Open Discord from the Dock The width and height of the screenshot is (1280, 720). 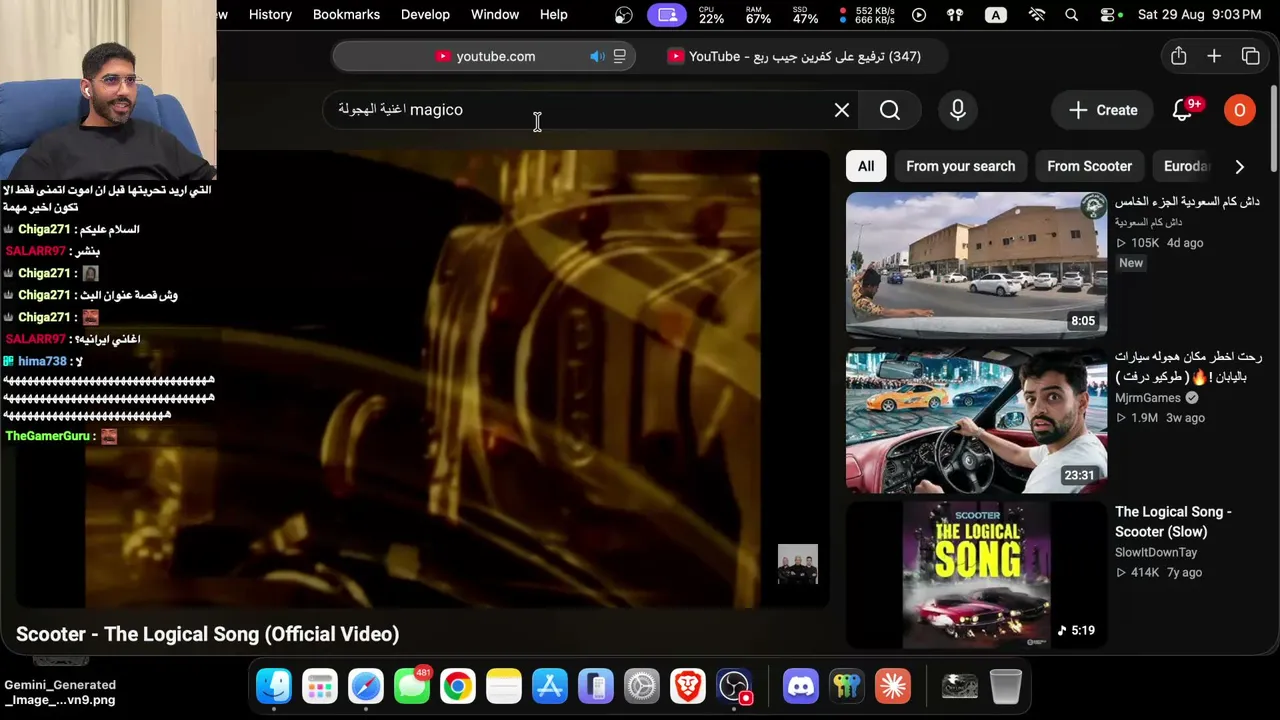[800, 686]
